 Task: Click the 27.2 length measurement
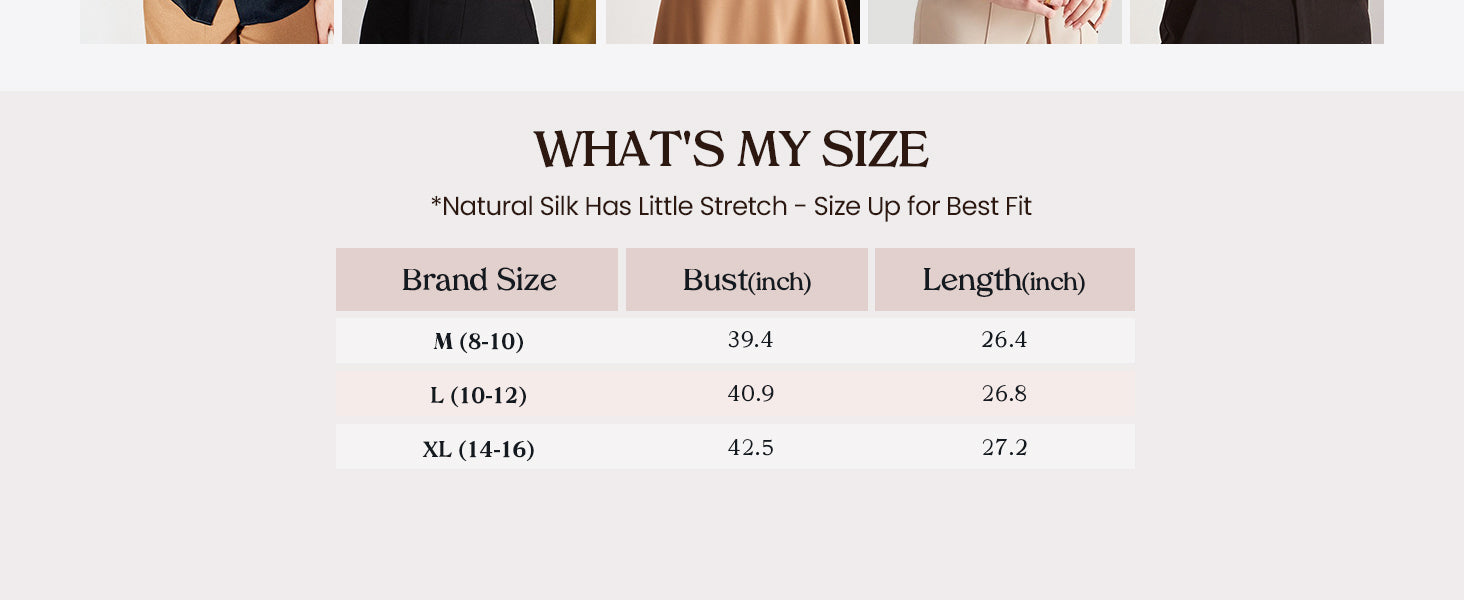(x=1004, y=447)
